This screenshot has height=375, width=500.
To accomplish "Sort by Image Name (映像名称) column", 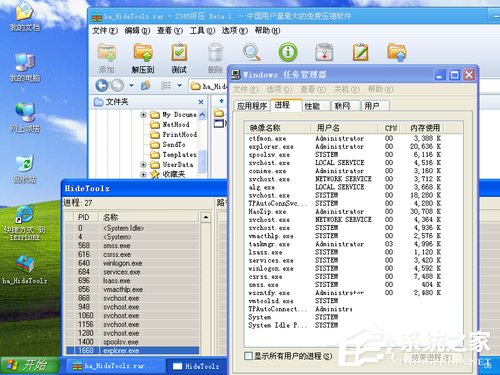I will click(277, 128).
